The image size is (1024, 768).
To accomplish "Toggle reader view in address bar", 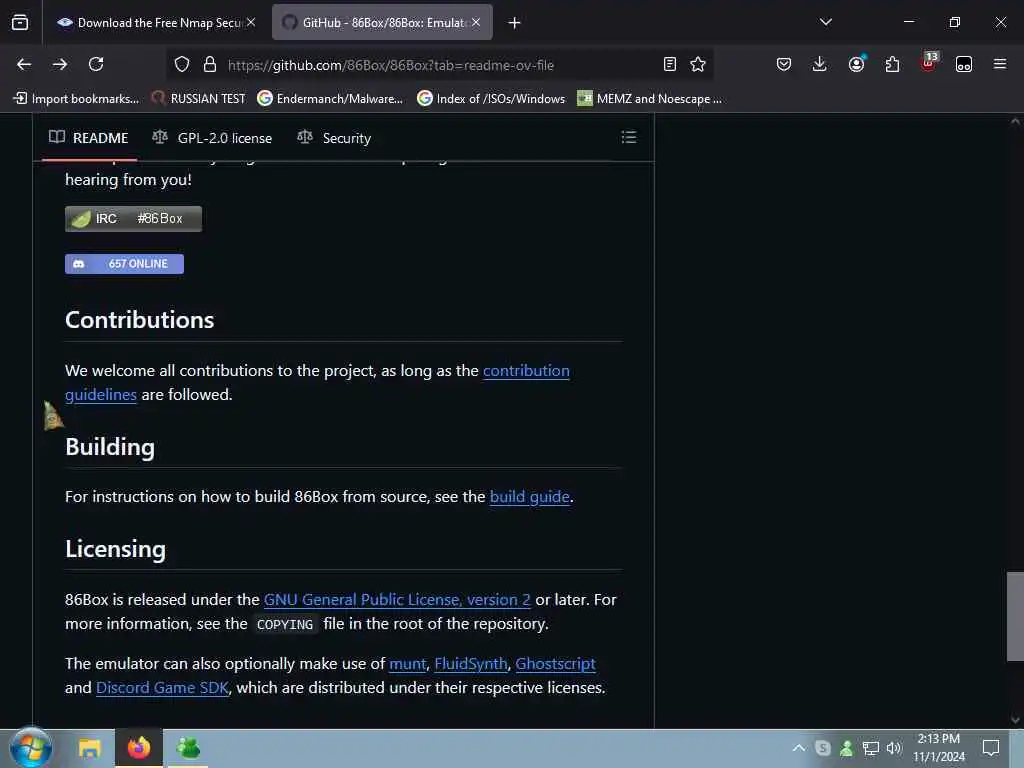I will coord(669,64).
